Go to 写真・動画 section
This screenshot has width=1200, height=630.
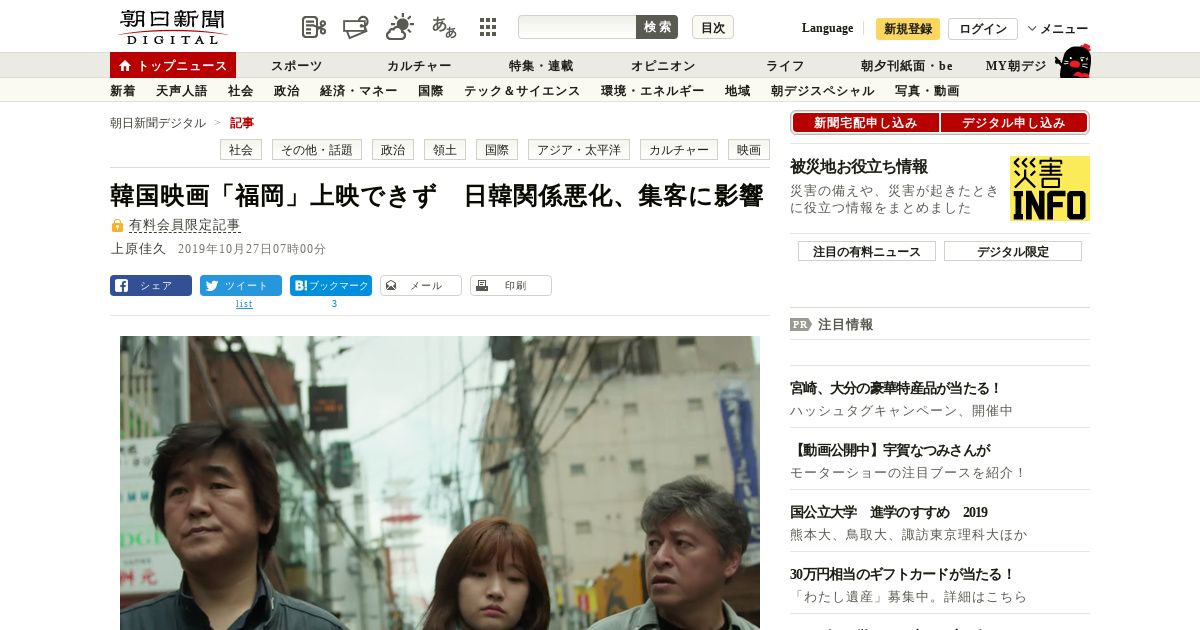[927, 91]
